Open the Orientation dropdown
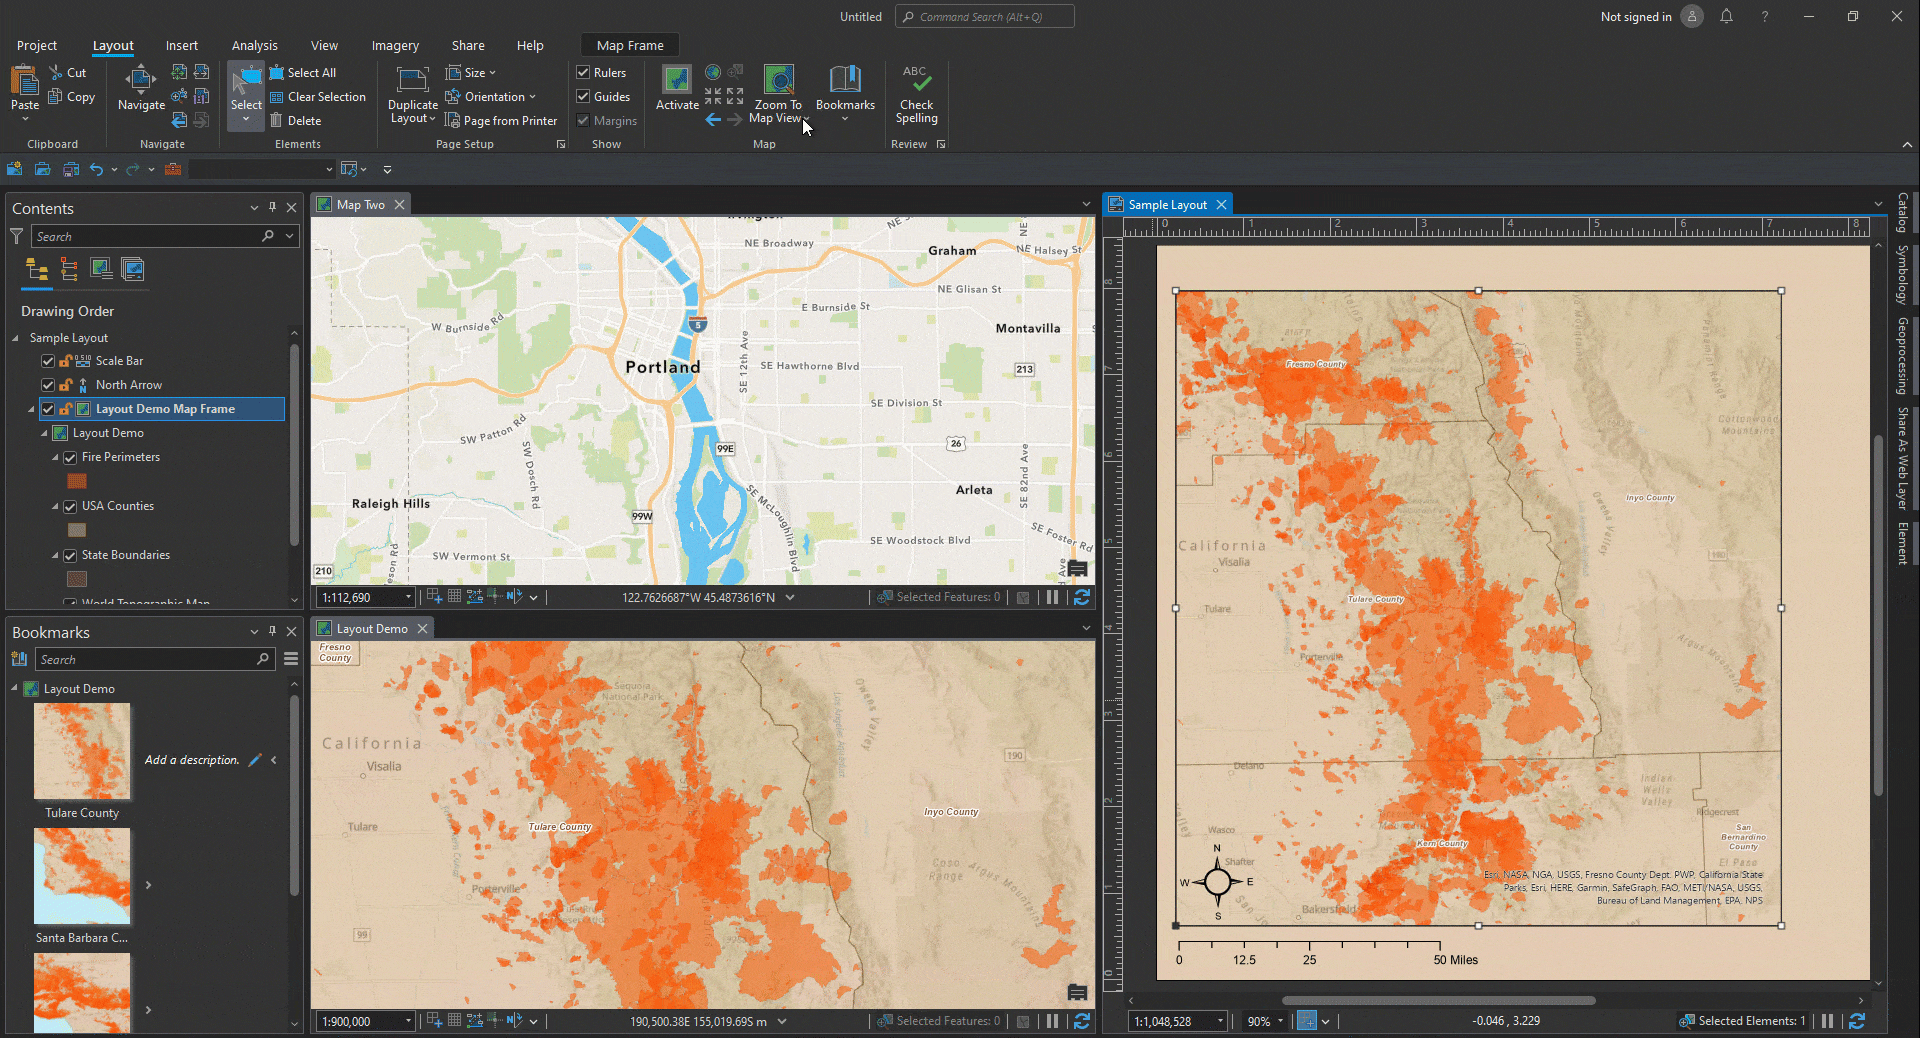The height and width of the screenshot is (1038, 1920). (x=491, y=97)
